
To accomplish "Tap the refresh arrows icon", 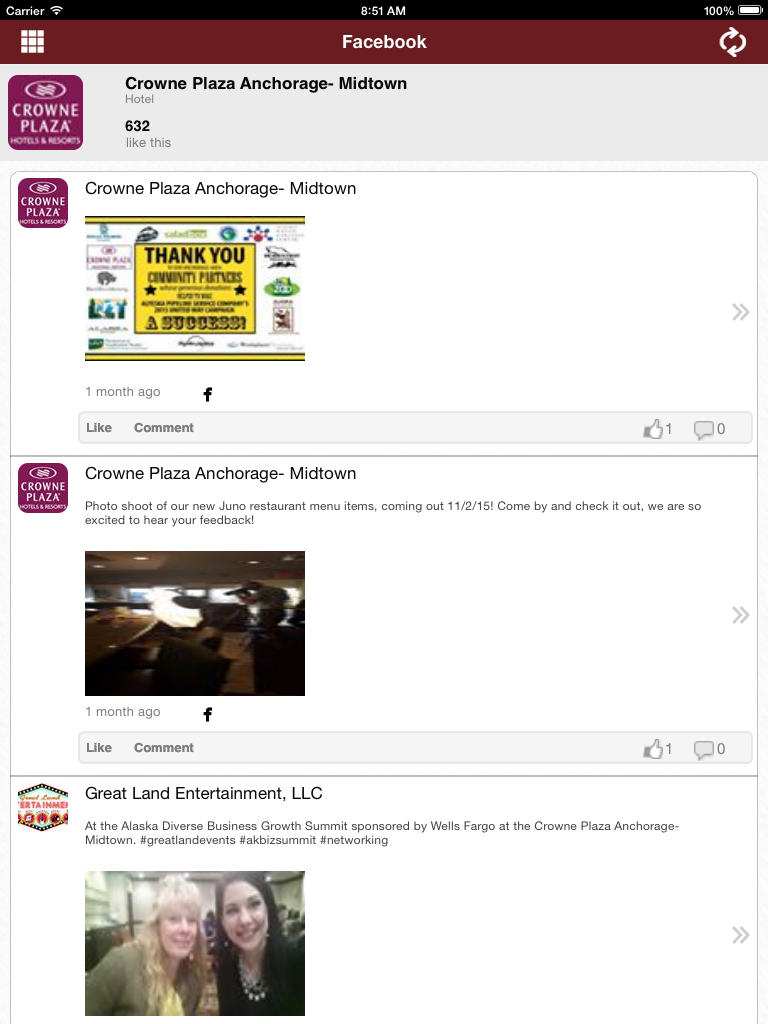I will [732, 42].
